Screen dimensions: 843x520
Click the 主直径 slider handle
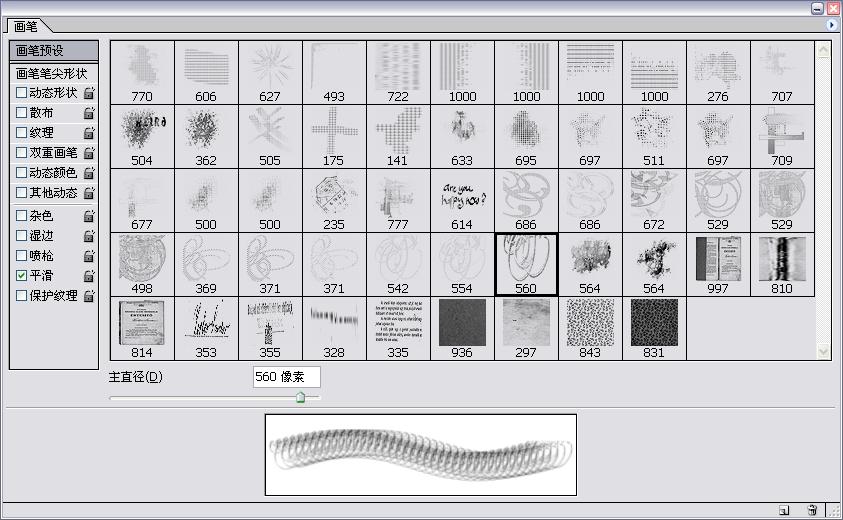pyautogui.click(x=301, y=397)
